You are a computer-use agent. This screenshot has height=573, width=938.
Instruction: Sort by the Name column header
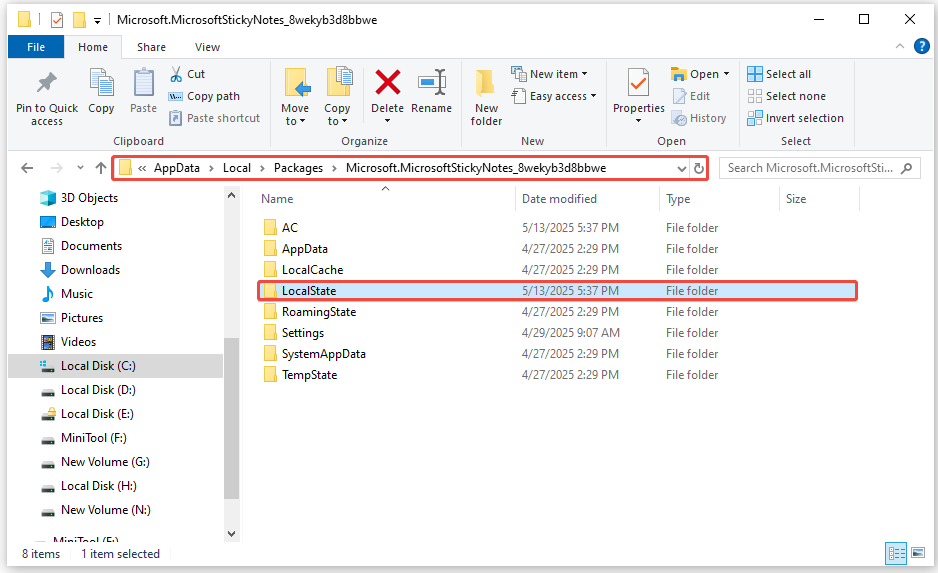pos(277,199)
